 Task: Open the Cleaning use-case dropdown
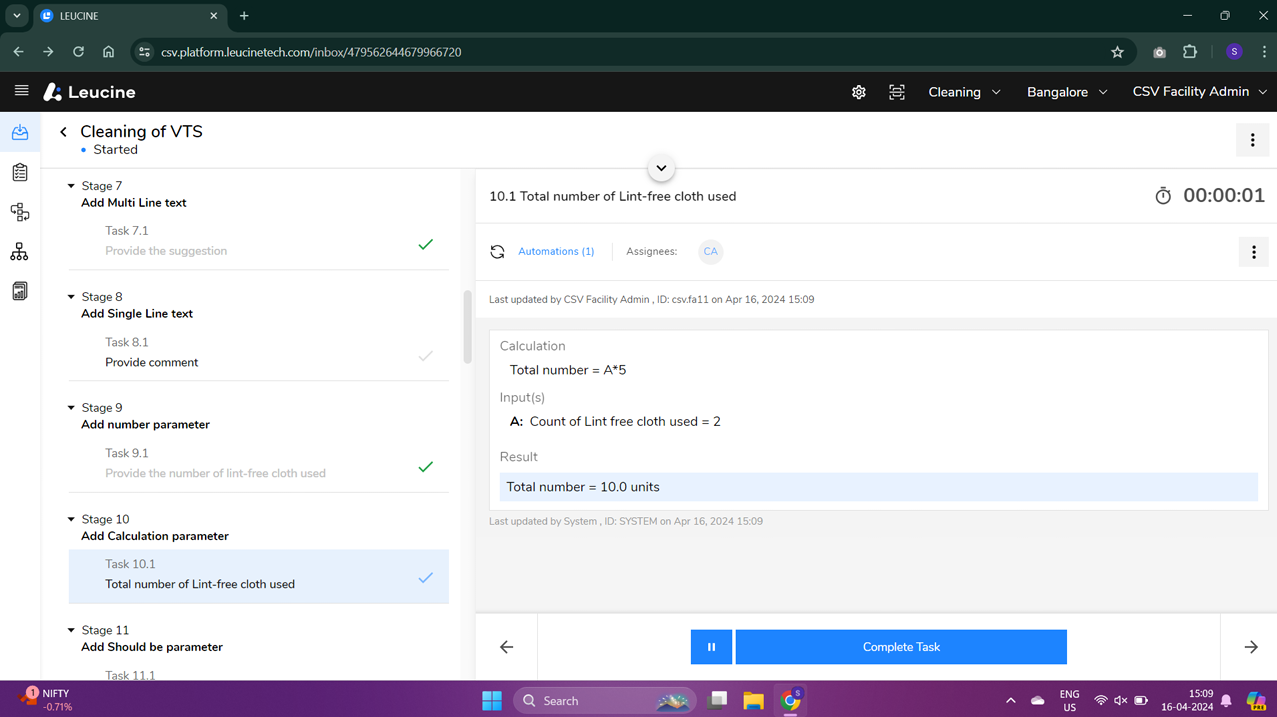[x=964, y=92]
